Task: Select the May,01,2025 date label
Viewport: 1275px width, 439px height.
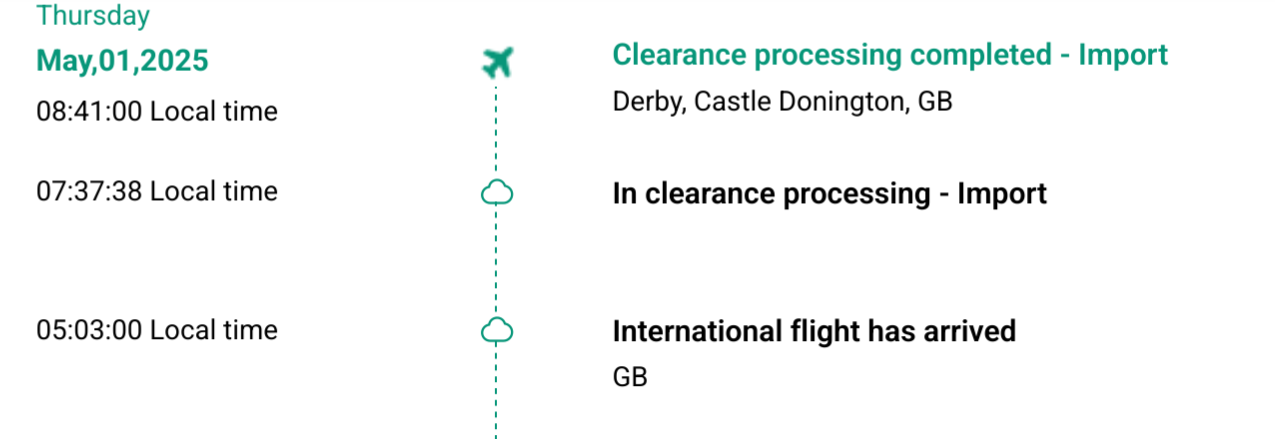Action: [123, 61]
